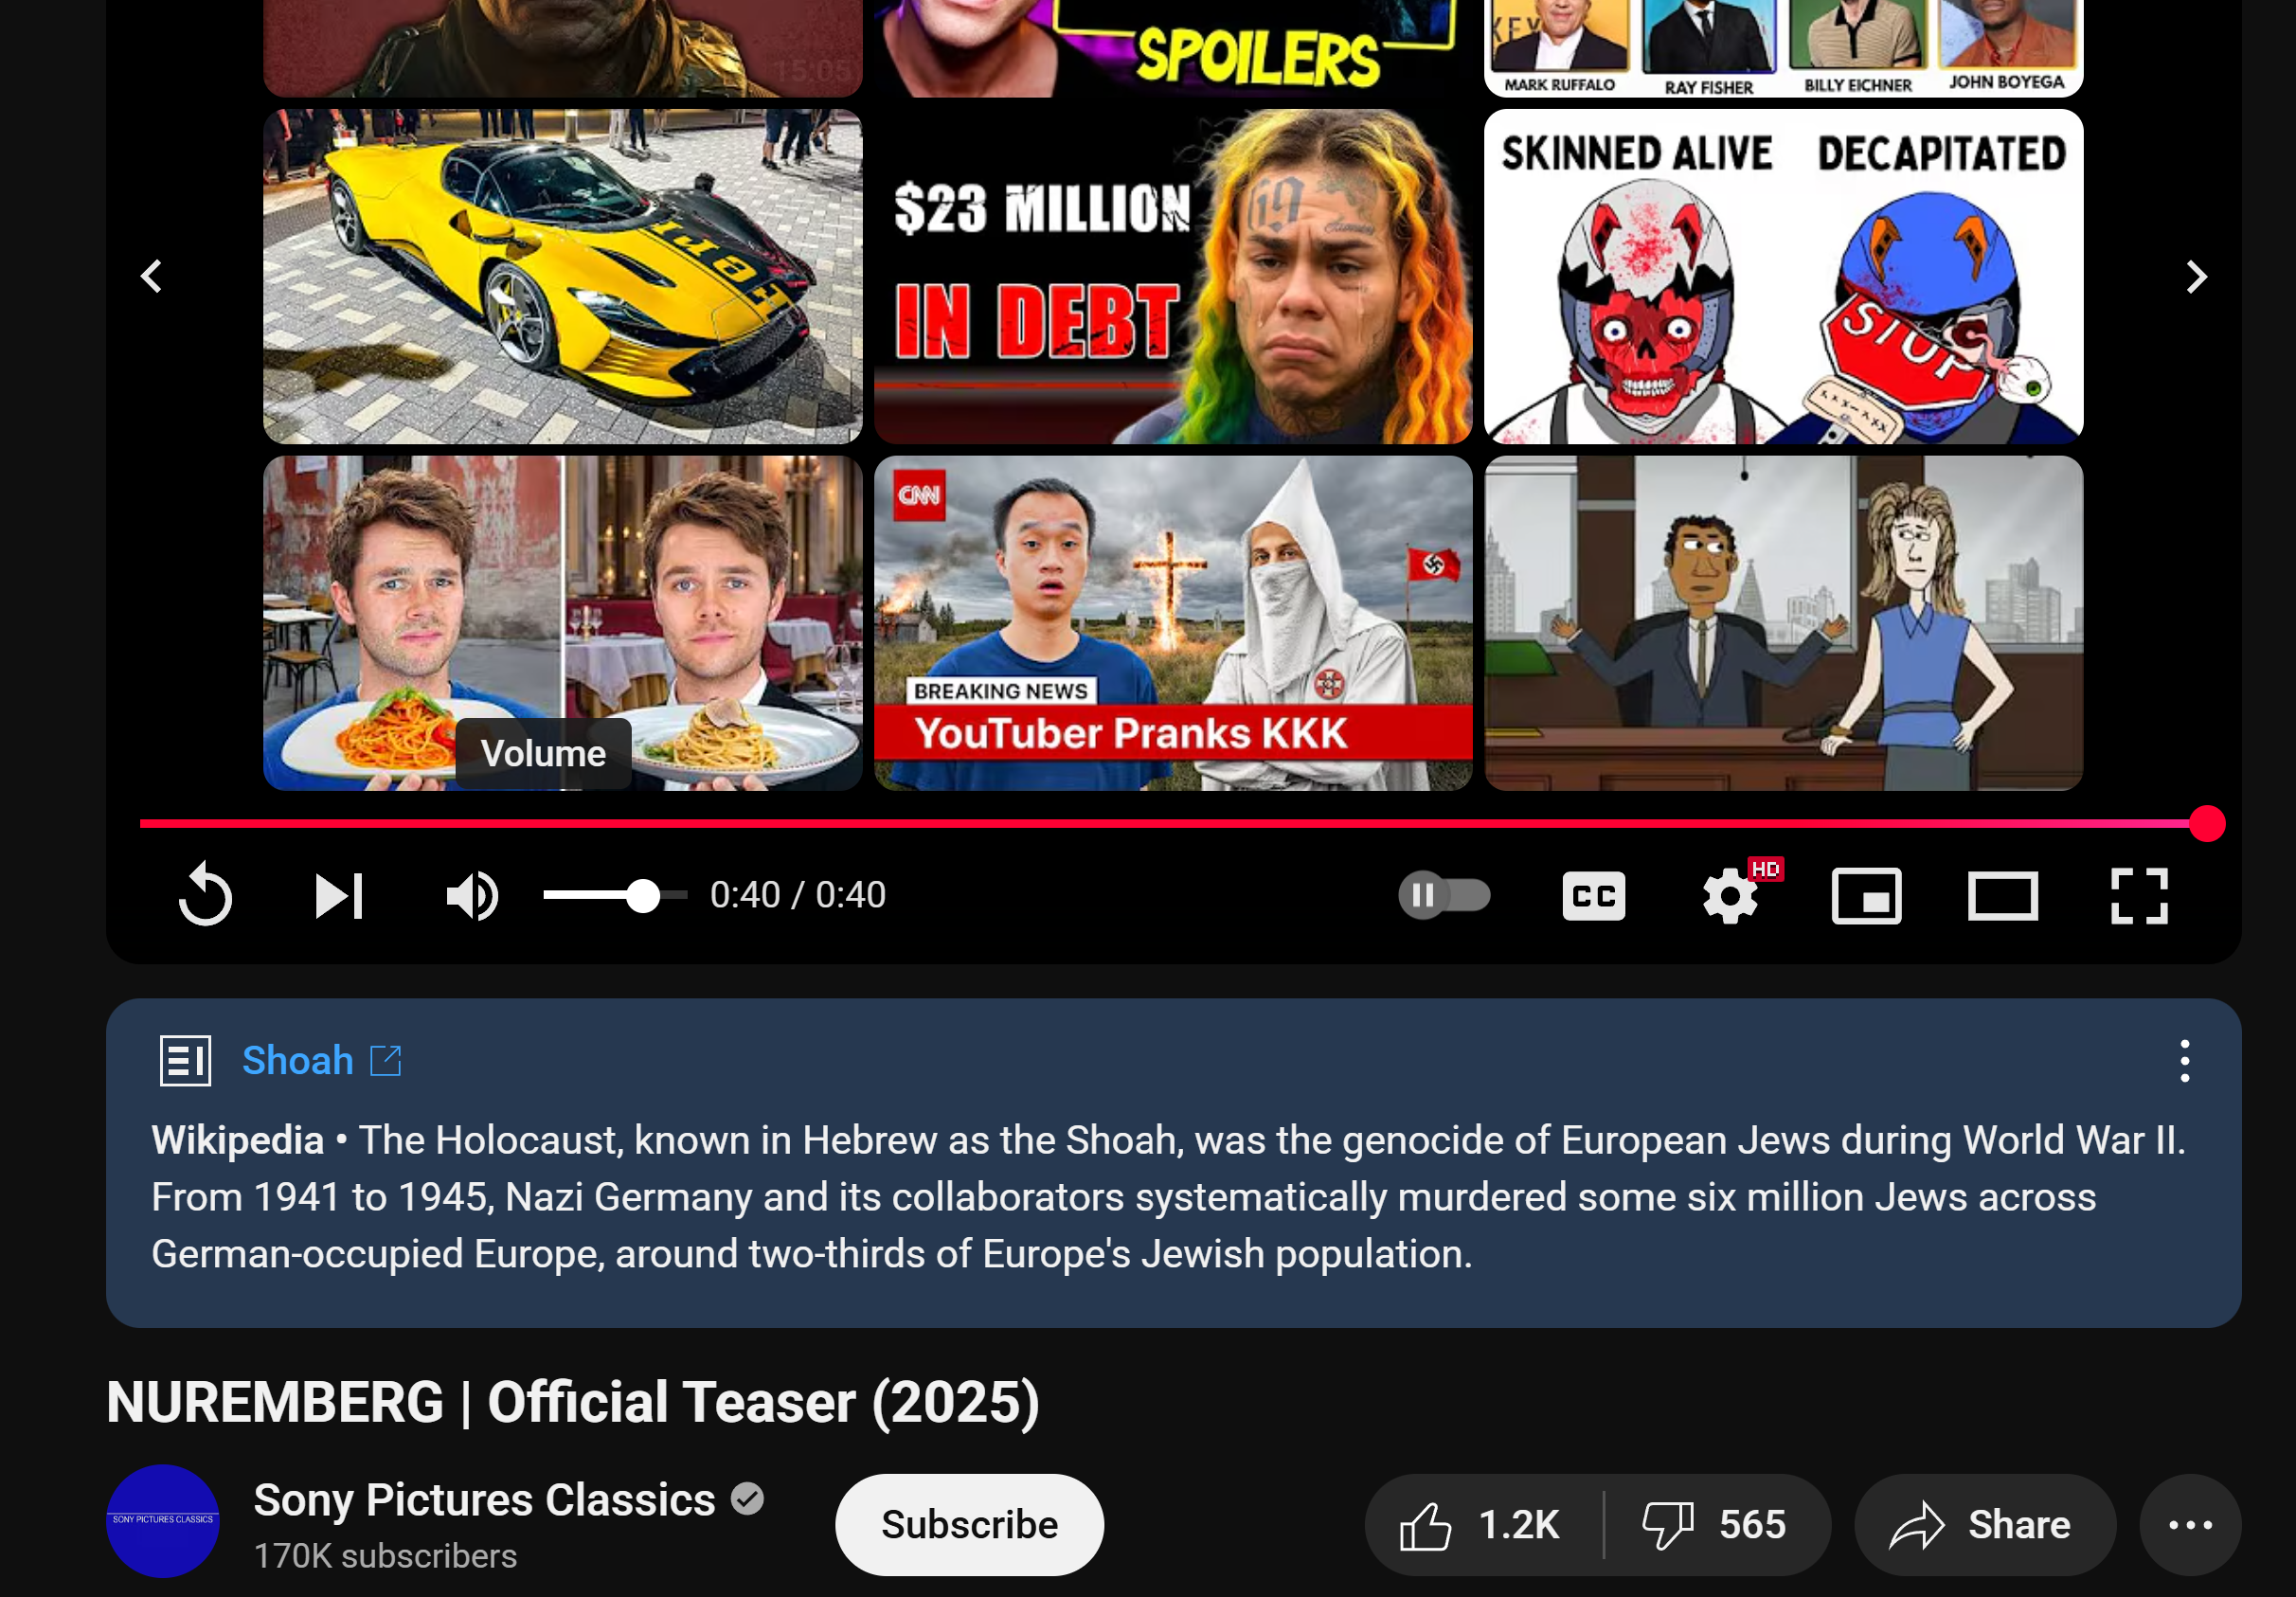Toggle the autoplay switch
This screenshot has width=2296, height=1597.
pyautogui.click(x=1444, y=895)
